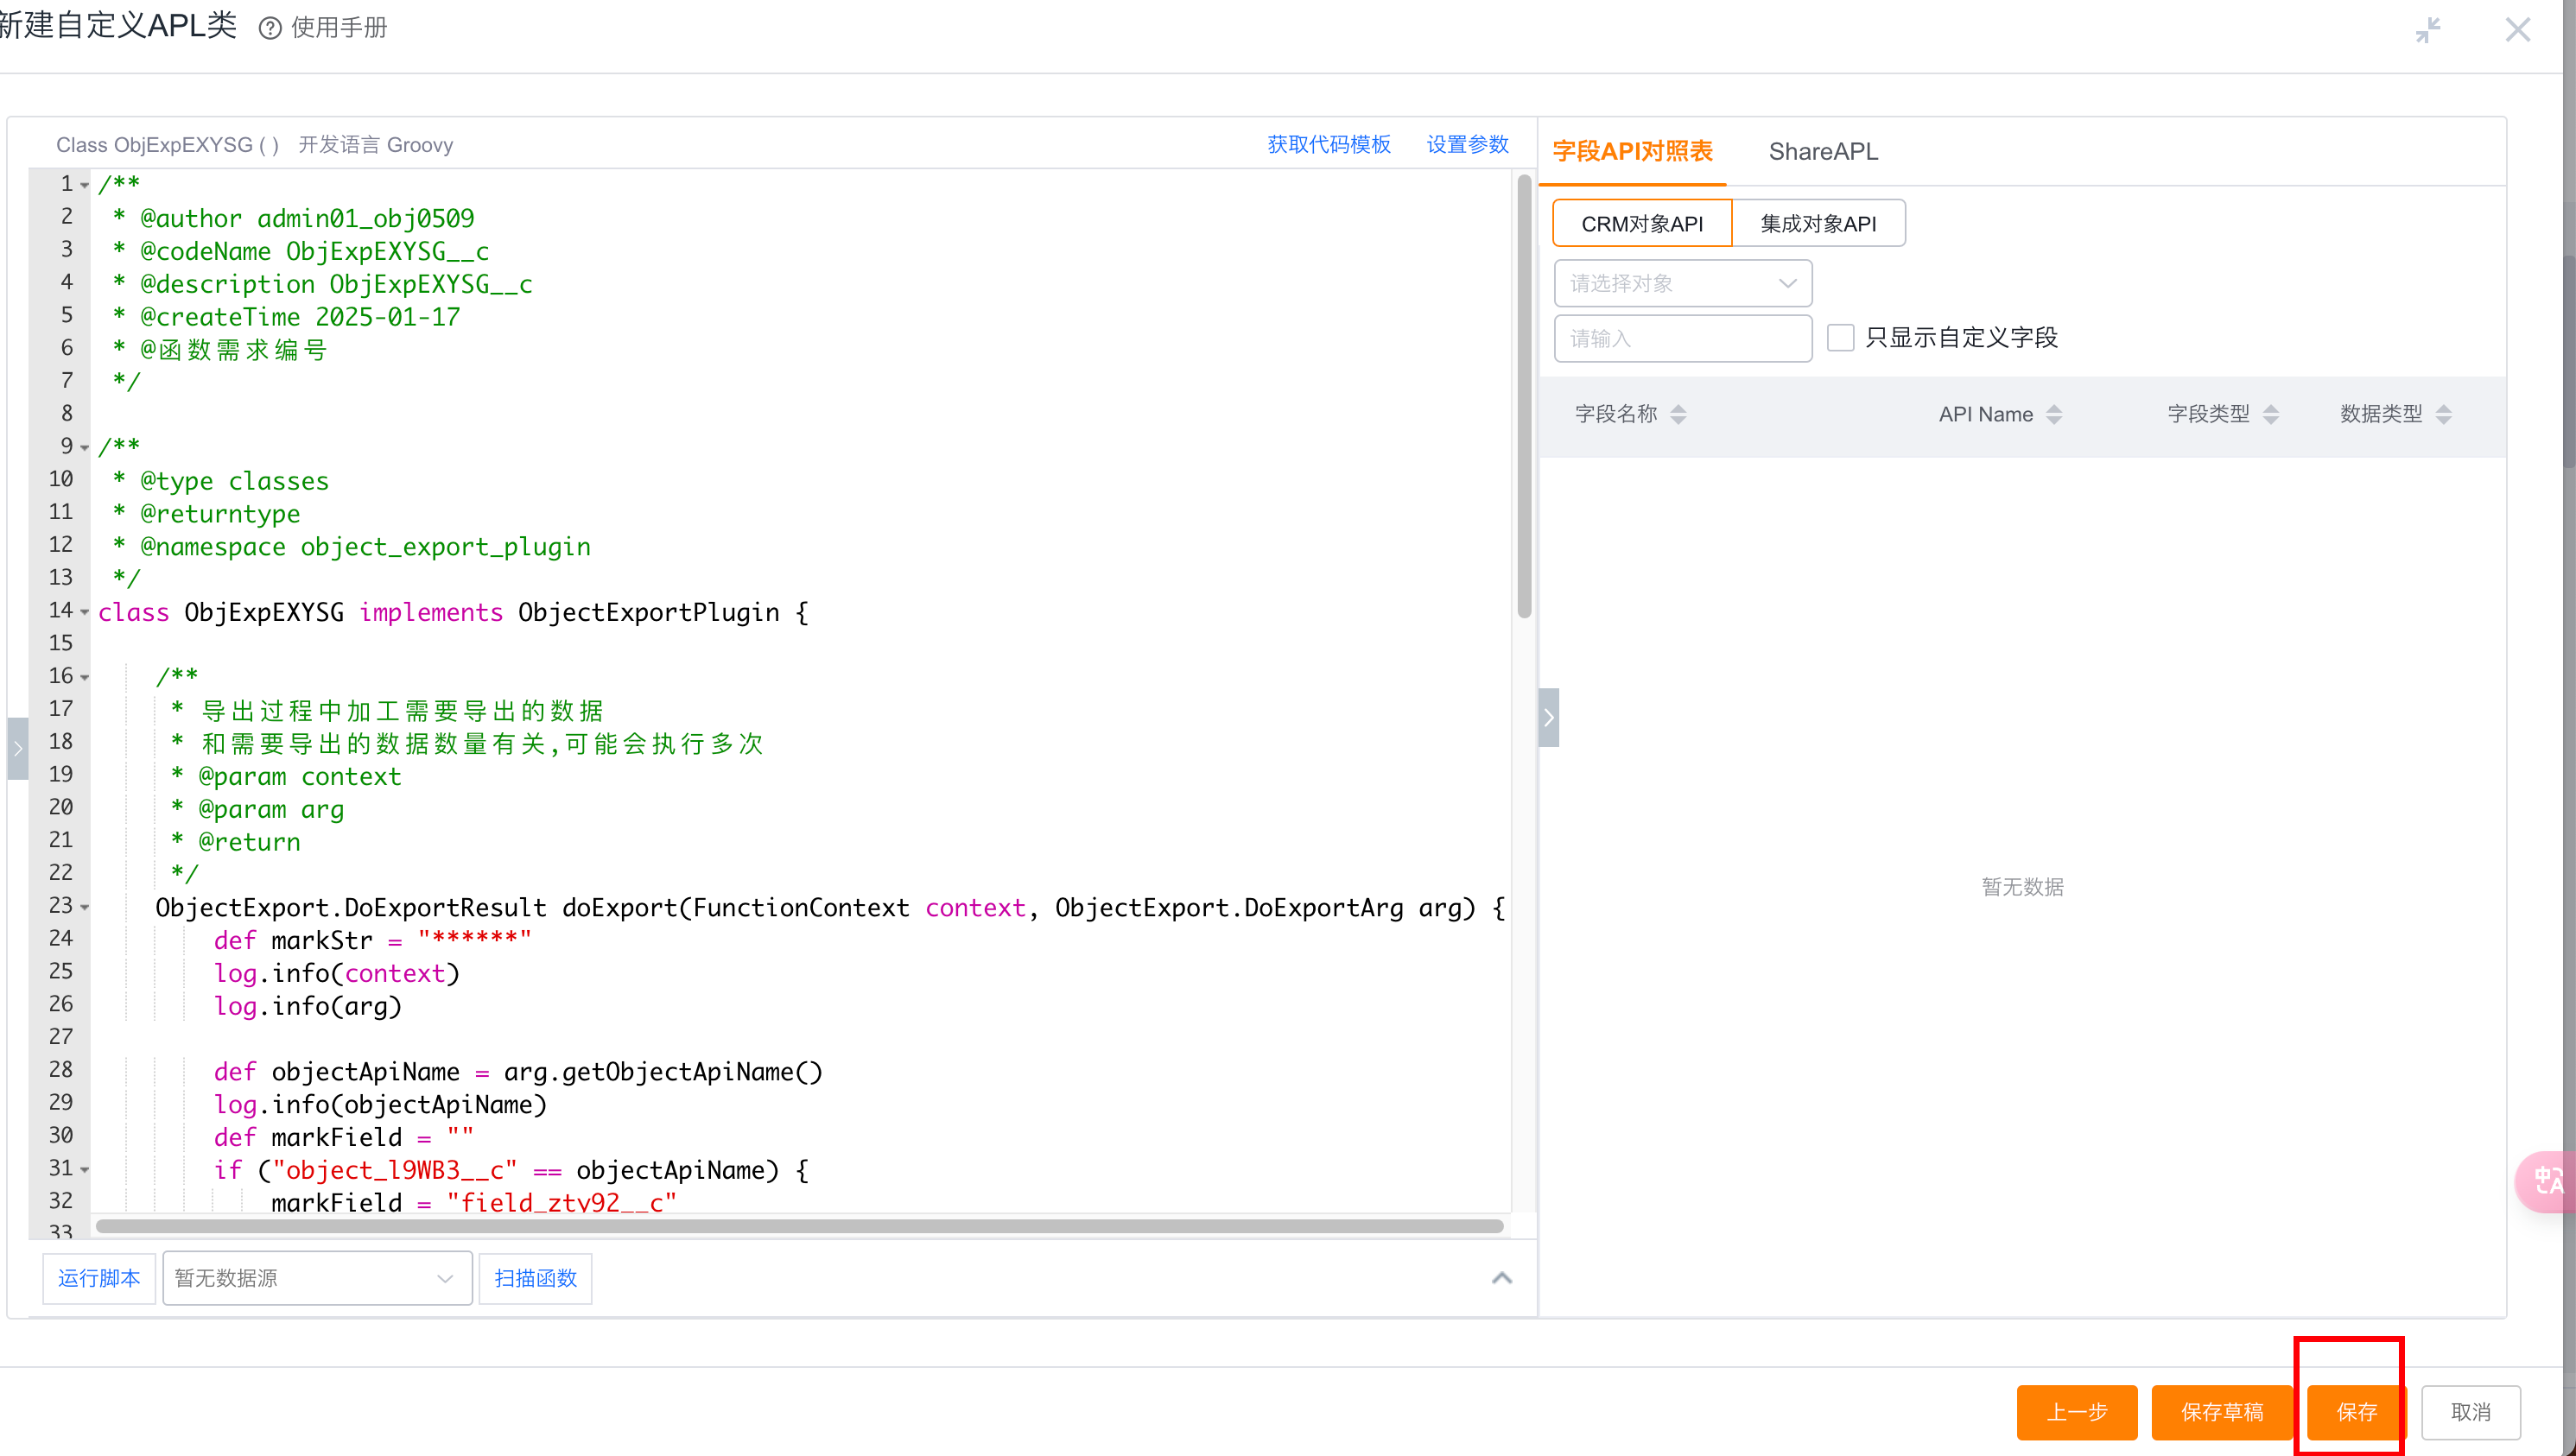The width and height of the screenshot is (2576, 1456).
Task: Click the 获取代码模板 link
Action: pos(1328,145)
